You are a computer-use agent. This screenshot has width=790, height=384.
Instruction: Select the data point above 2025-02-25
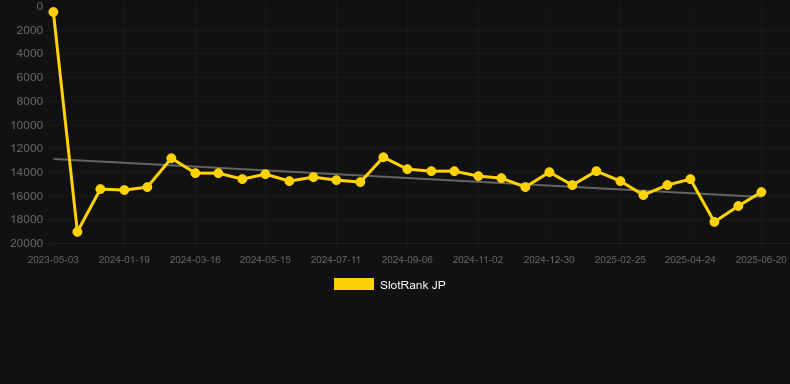click(620, 181)
